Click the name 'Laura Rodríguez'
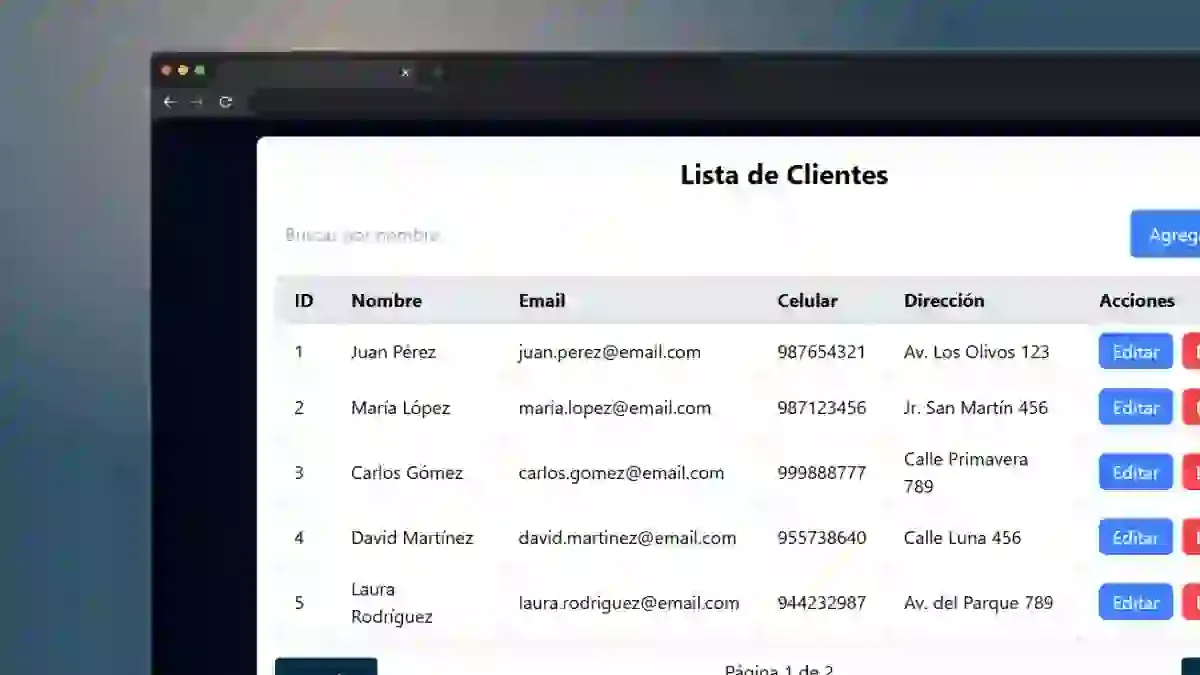Screen dimensions: 1200x675 coord(392,603)
